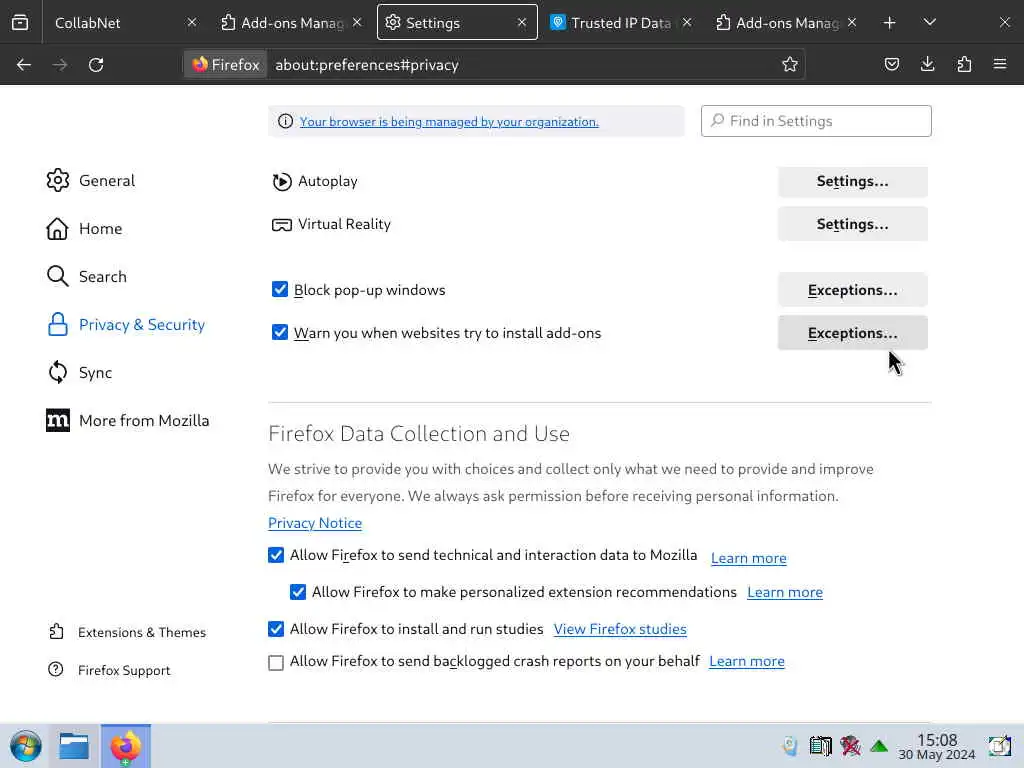Open the Extensions toolbar icon

point(964,64)
